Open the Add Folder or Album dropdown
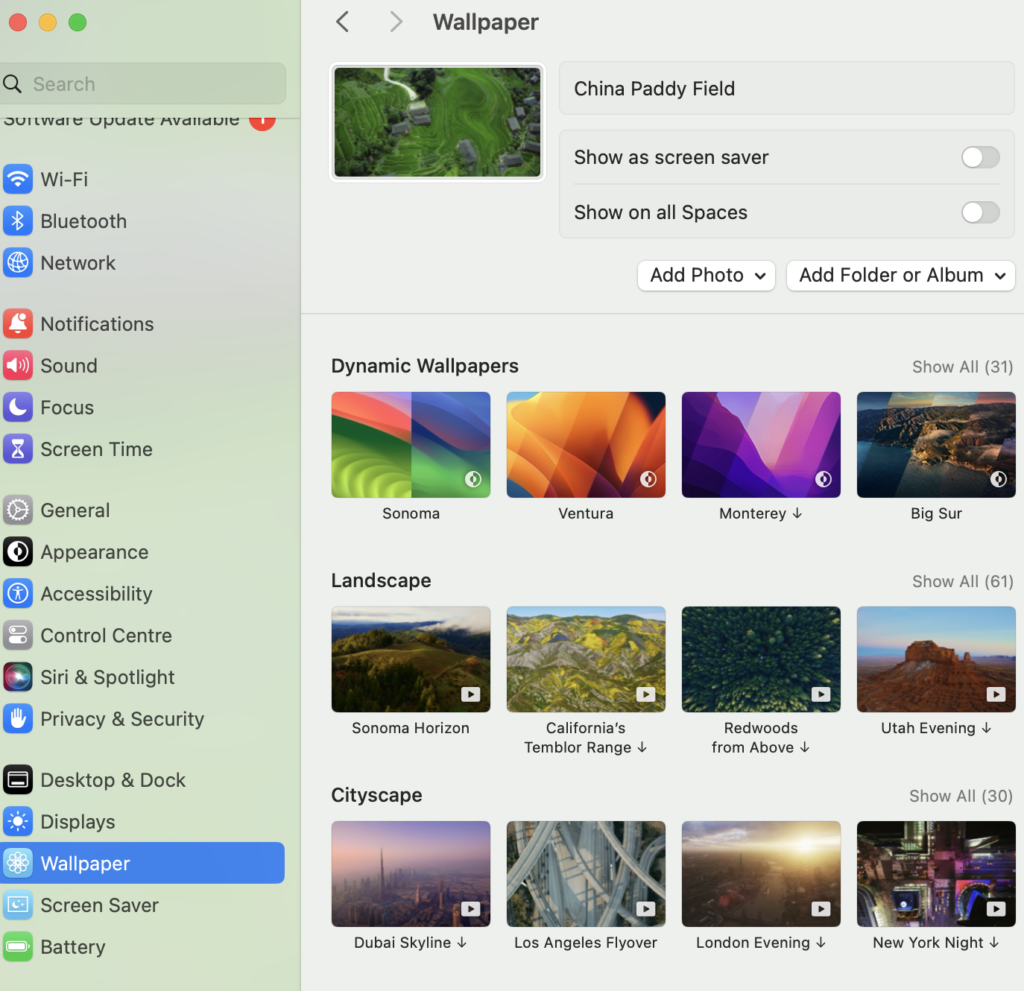Screen dimensions: 1024x991 [900, 275]
